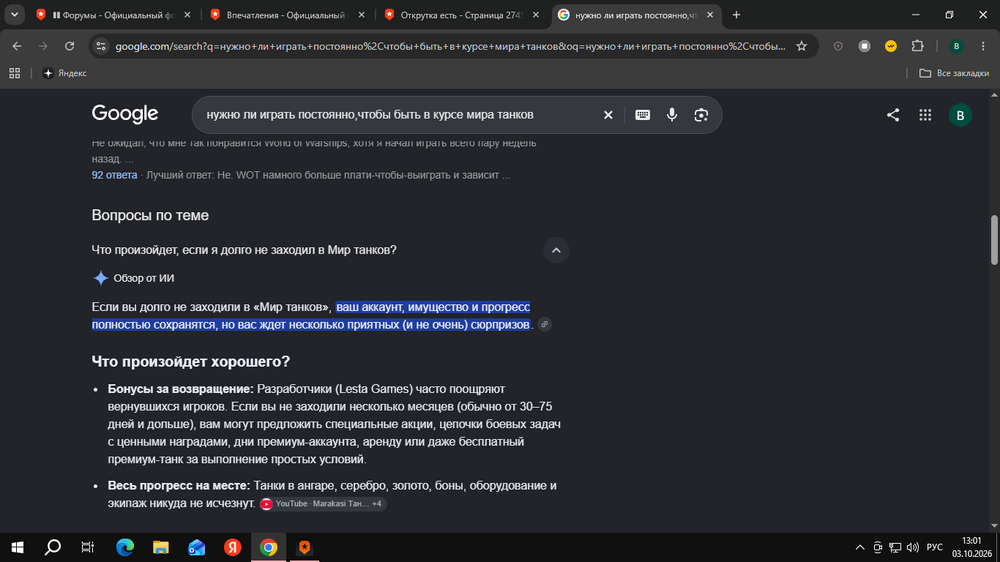Screen dimensions: 1000x562
Task: Open Chrome three-dot menu
Action: (983, 46)
